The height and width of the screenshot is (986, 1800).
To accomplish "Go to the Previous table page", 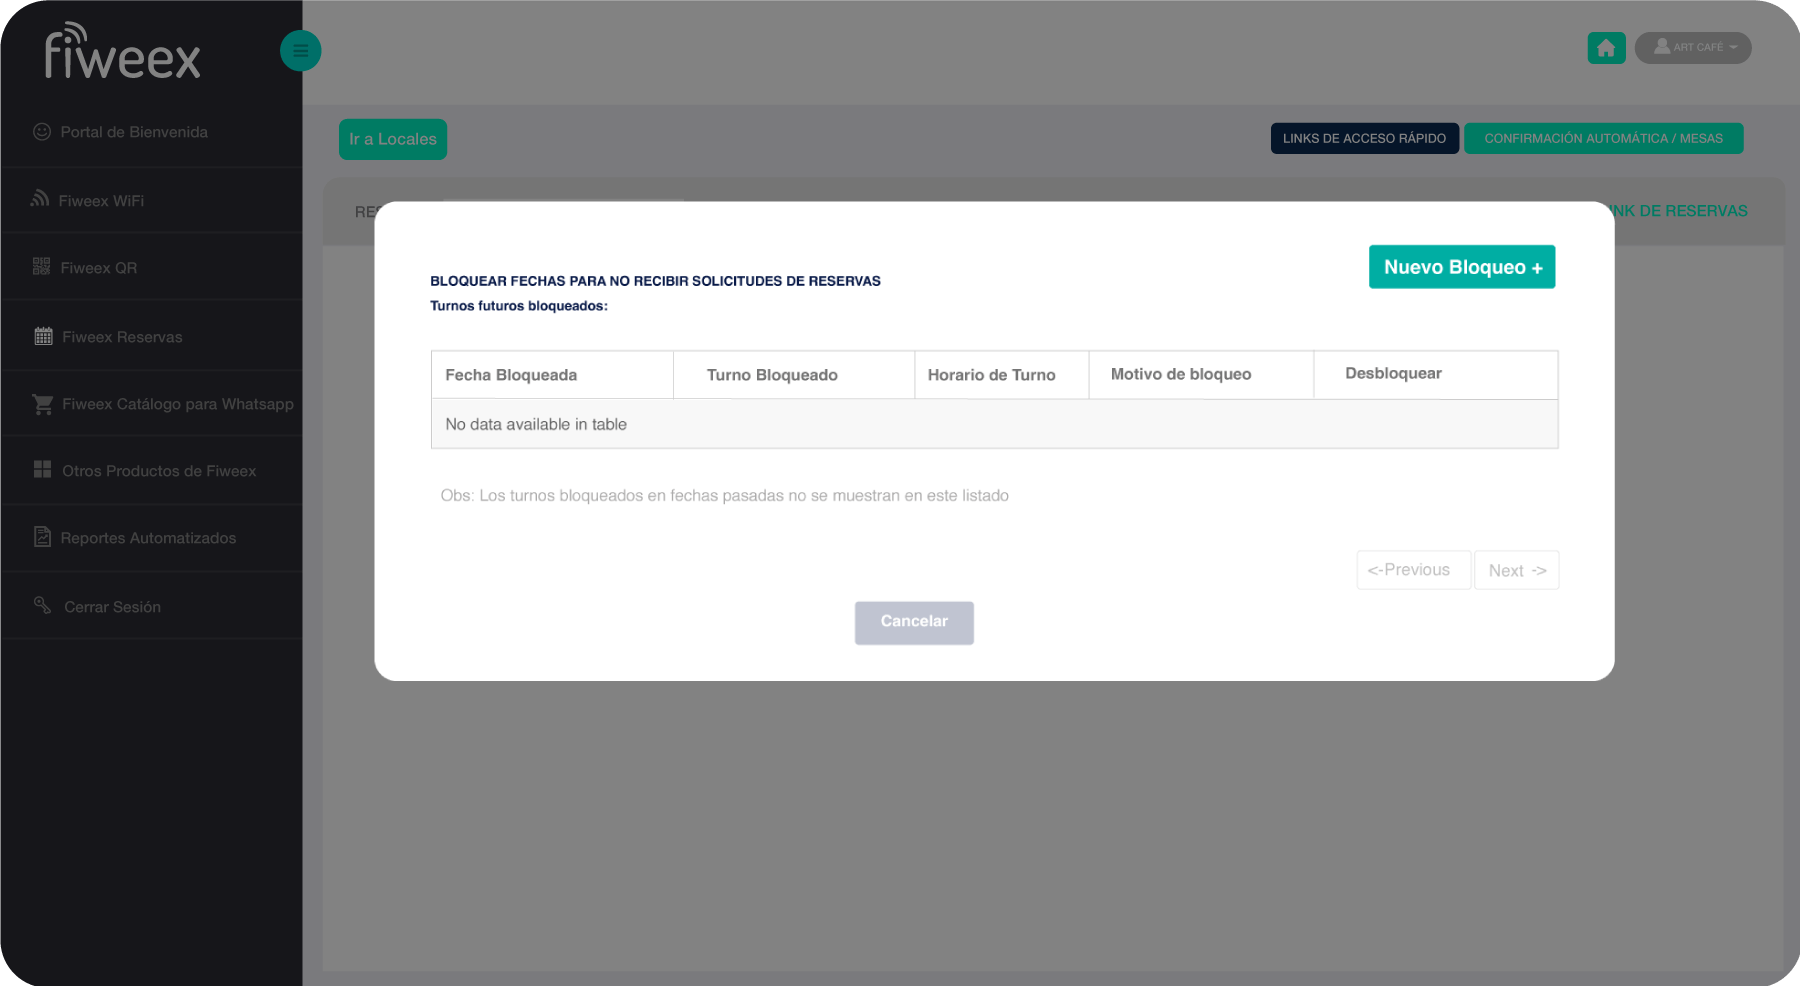I will (1412, 570).
